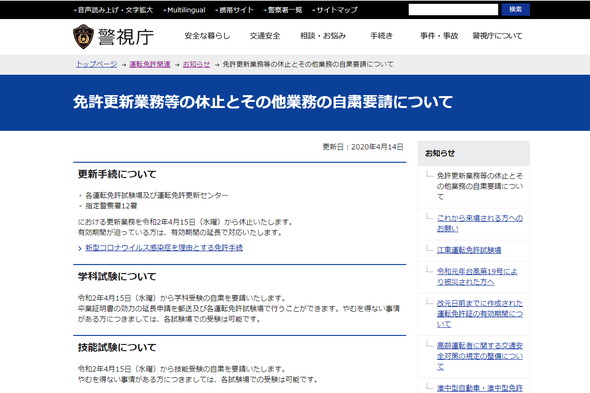Open 警視庁について menu

click(x=497, y=36)
